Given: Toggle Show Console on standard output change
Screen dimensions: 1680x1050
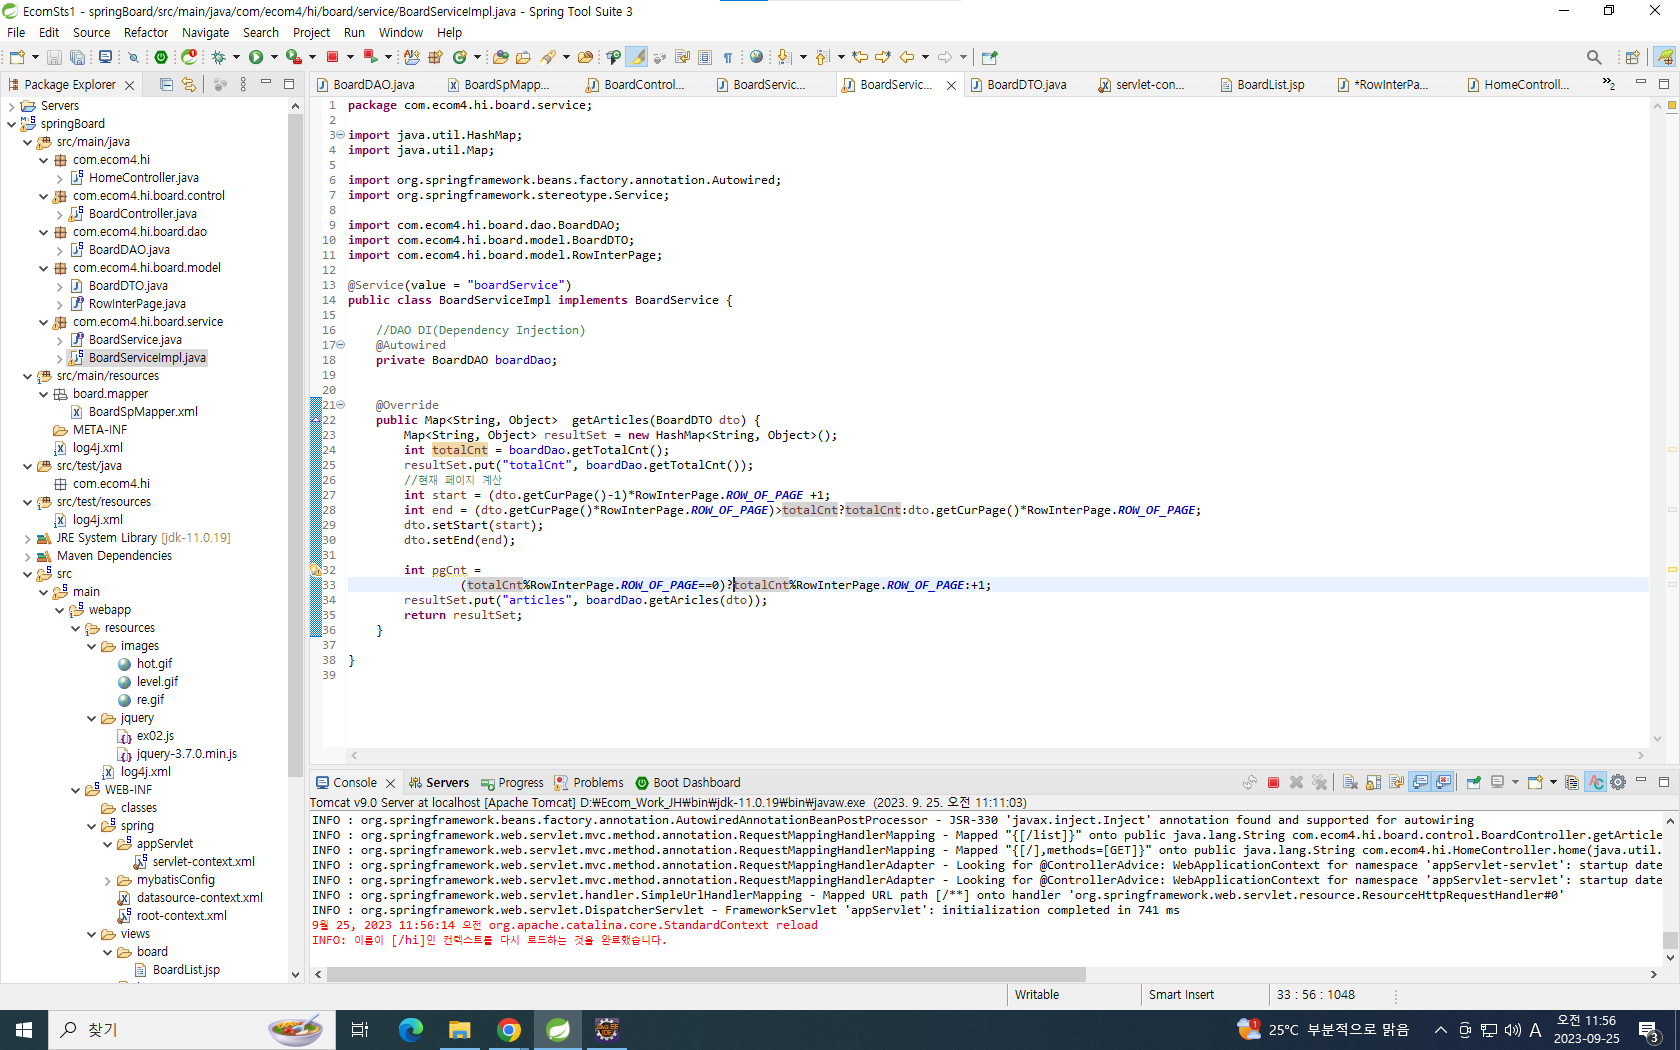Looking at the screenshot, I should pyautogui.click(x=1420, y=783).
